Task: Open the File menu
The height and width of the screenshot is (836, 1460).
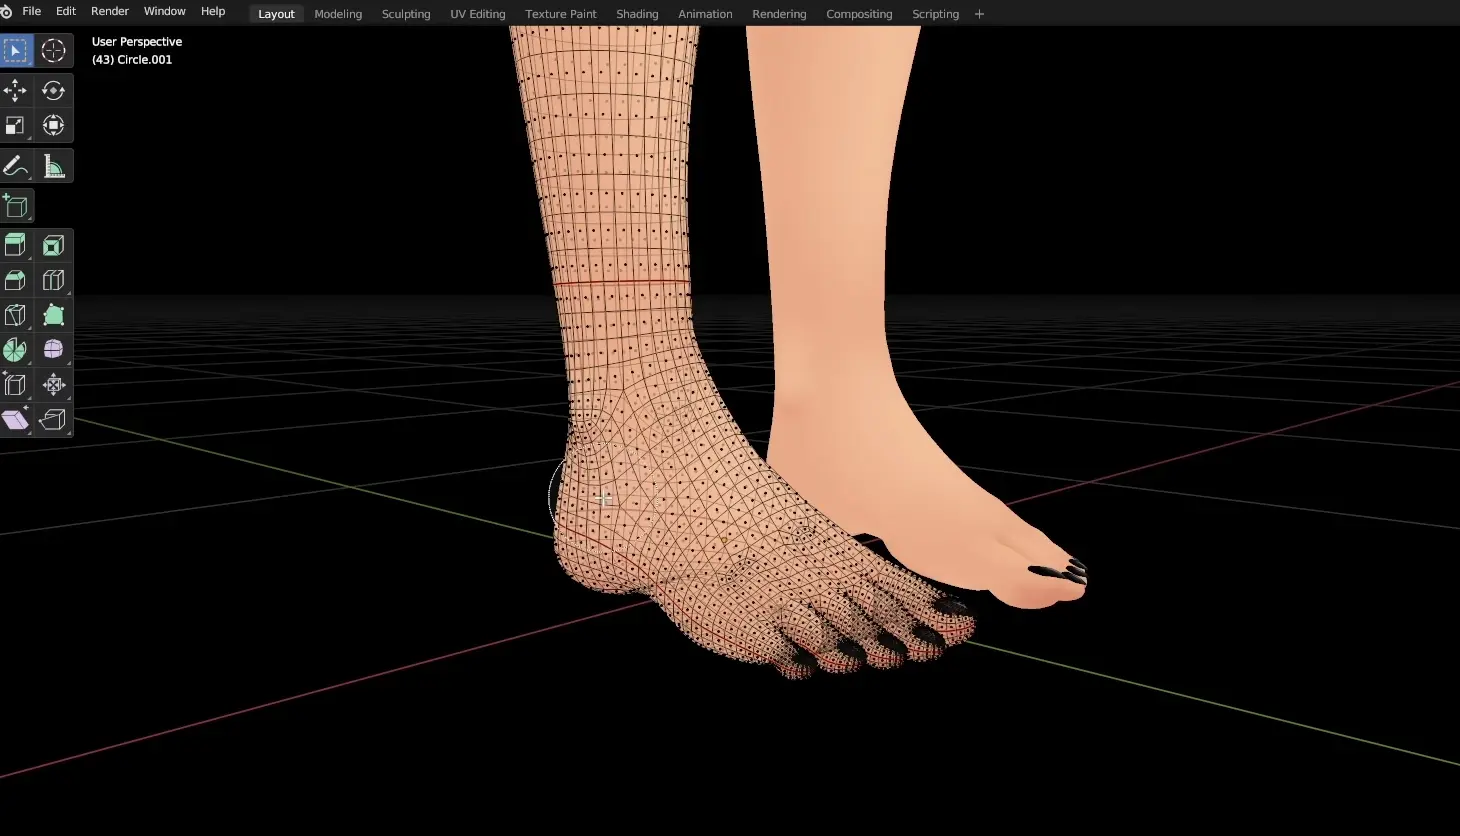Action: point(32,11)
